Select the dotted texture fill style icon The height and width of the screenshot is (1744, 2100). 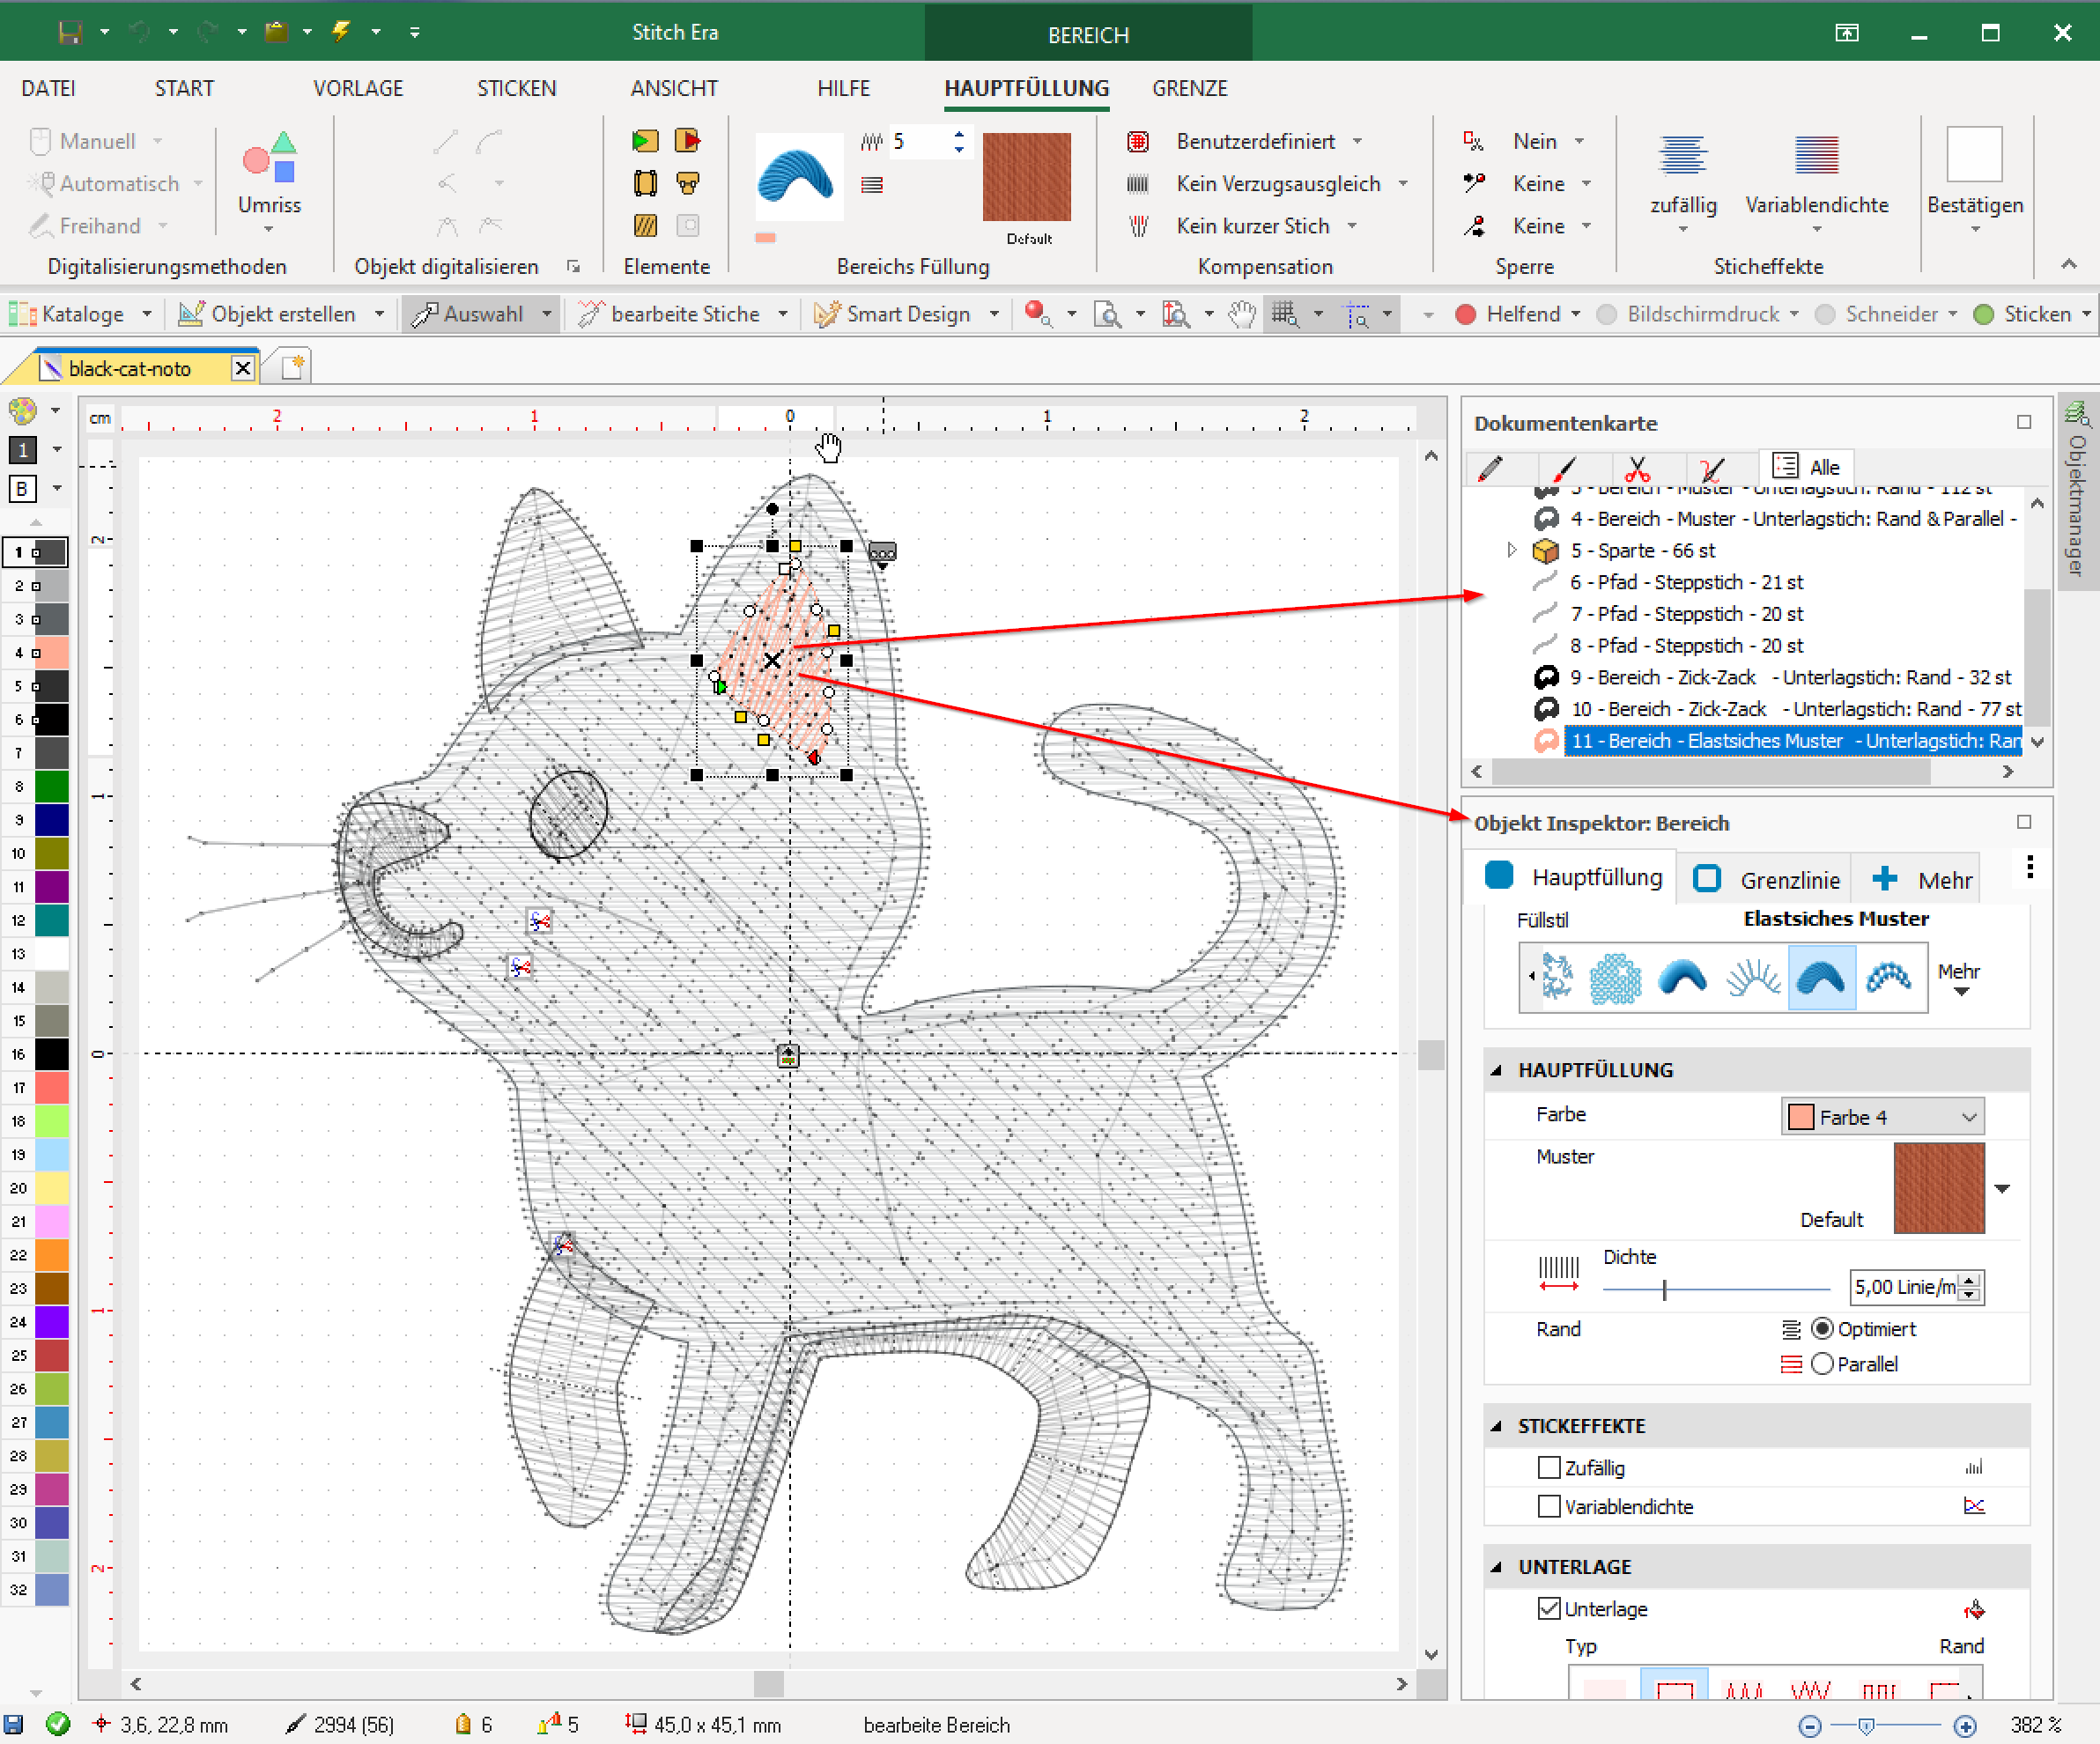pos(1615,977)
